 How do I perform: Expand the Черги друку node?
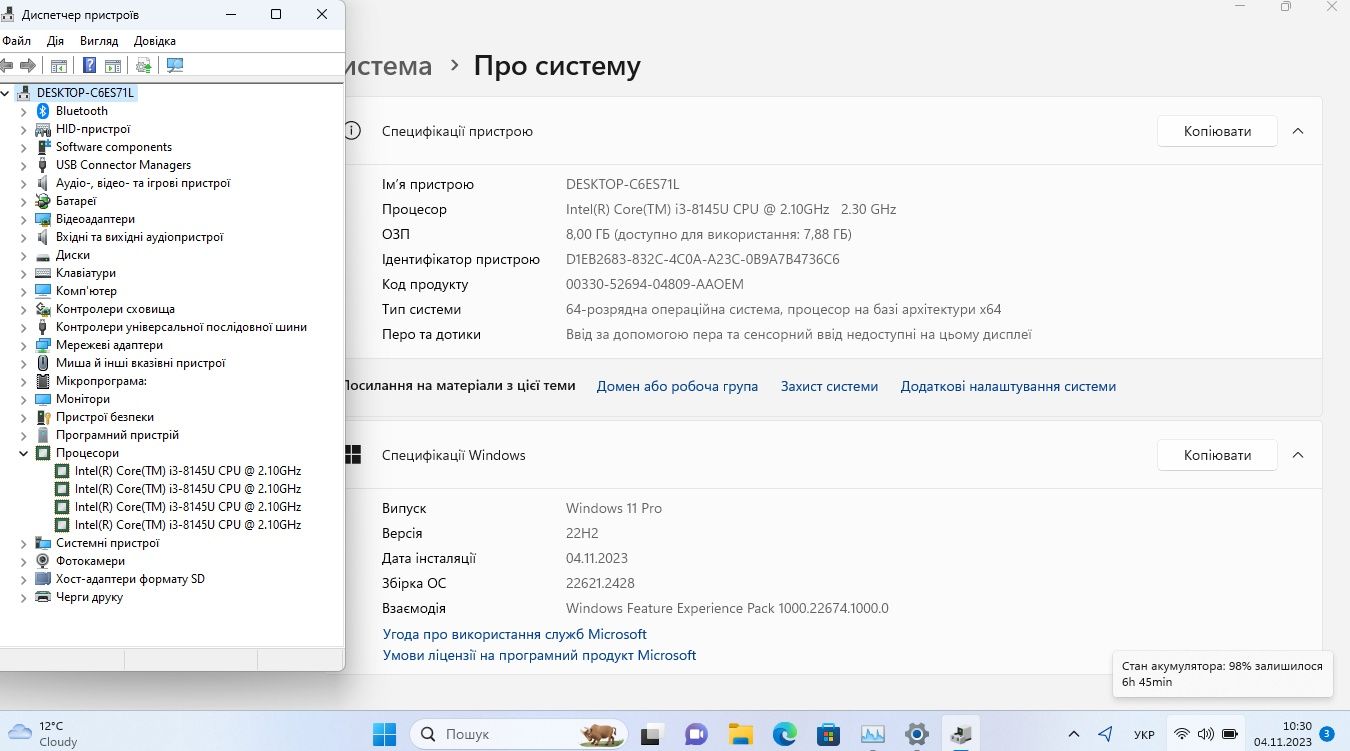(24, 597)
